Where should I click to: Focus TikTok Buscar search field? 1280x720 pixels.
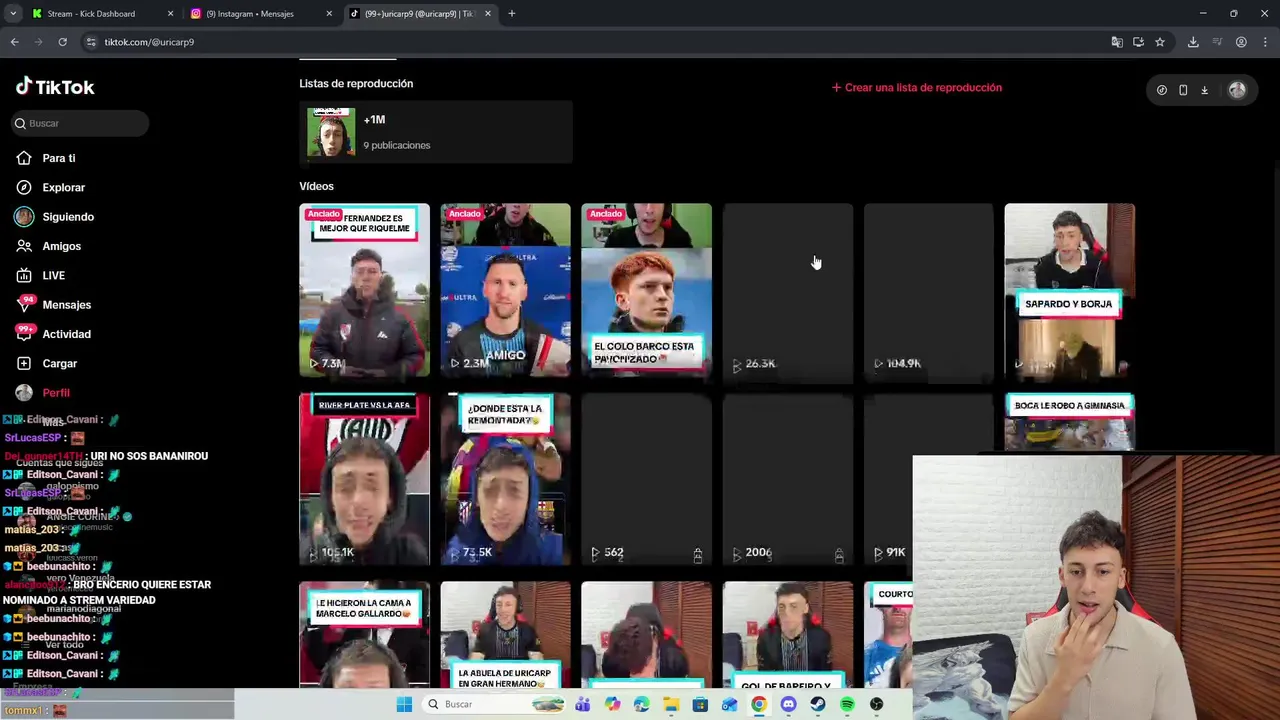click(x=82, y=123)
